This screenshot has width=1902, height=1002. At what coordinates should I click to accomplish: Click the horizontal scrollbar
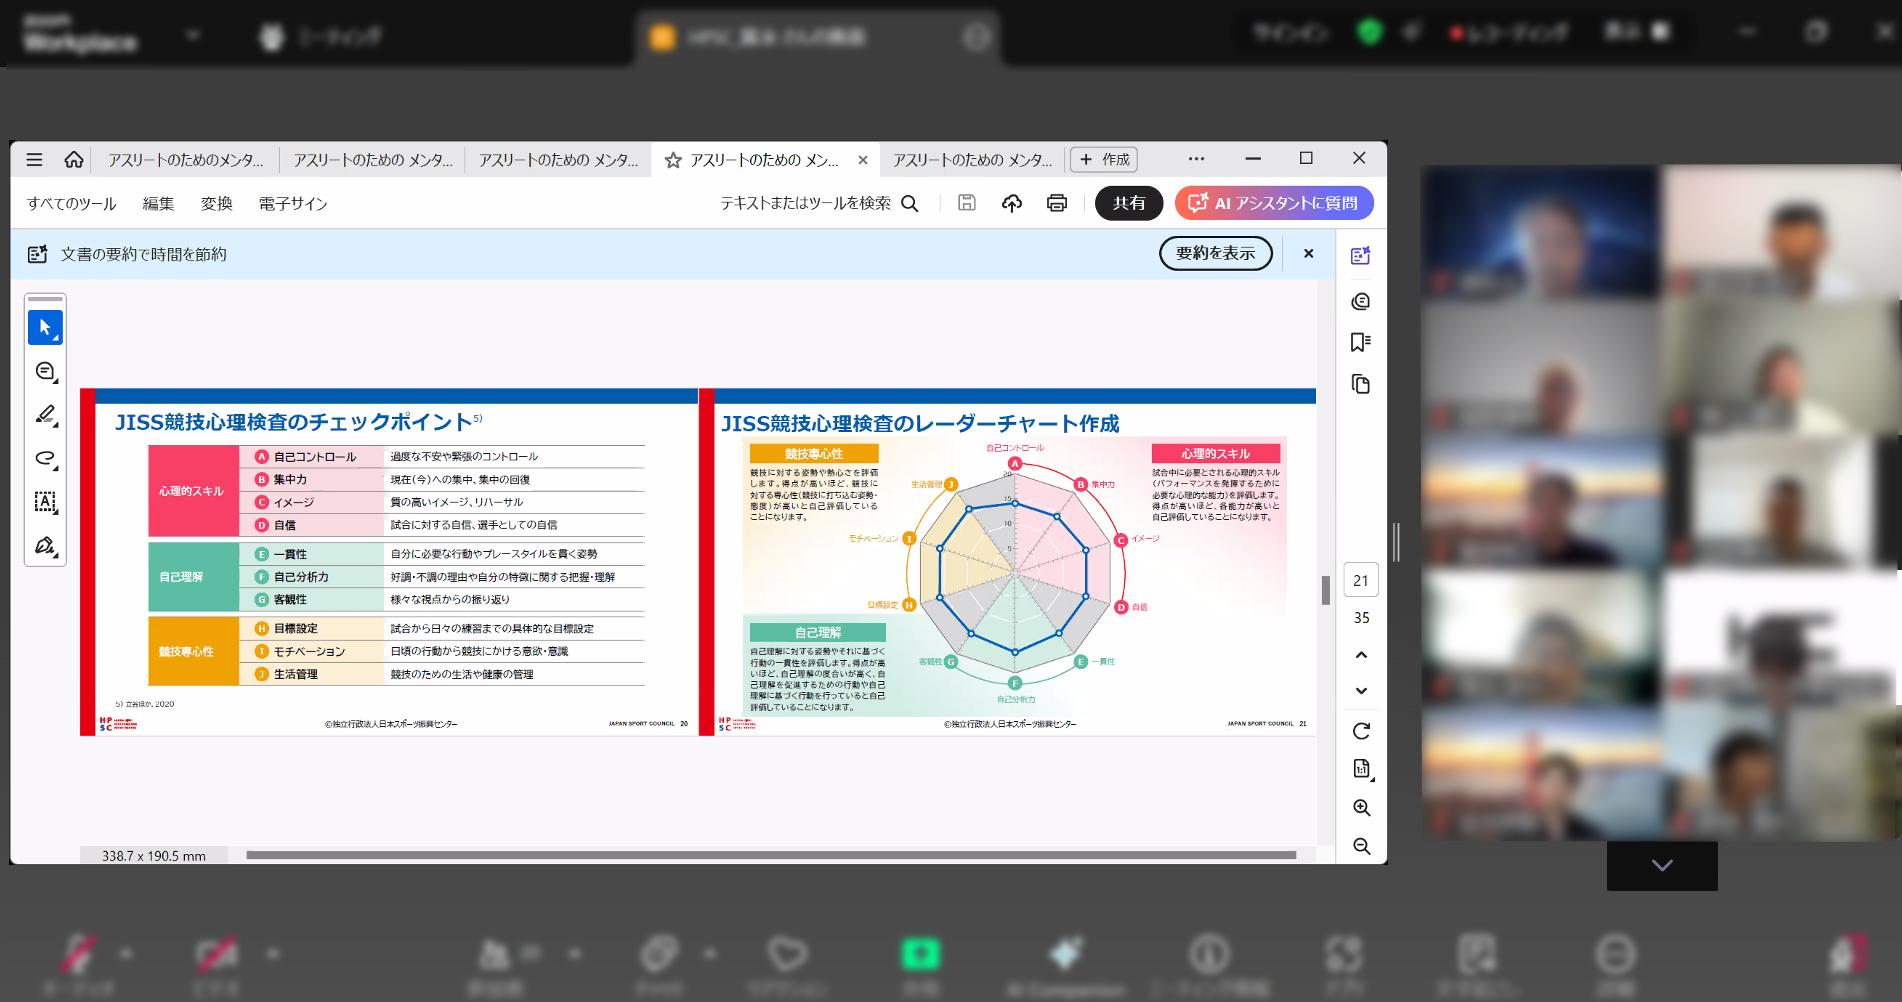tap(771, 855)
